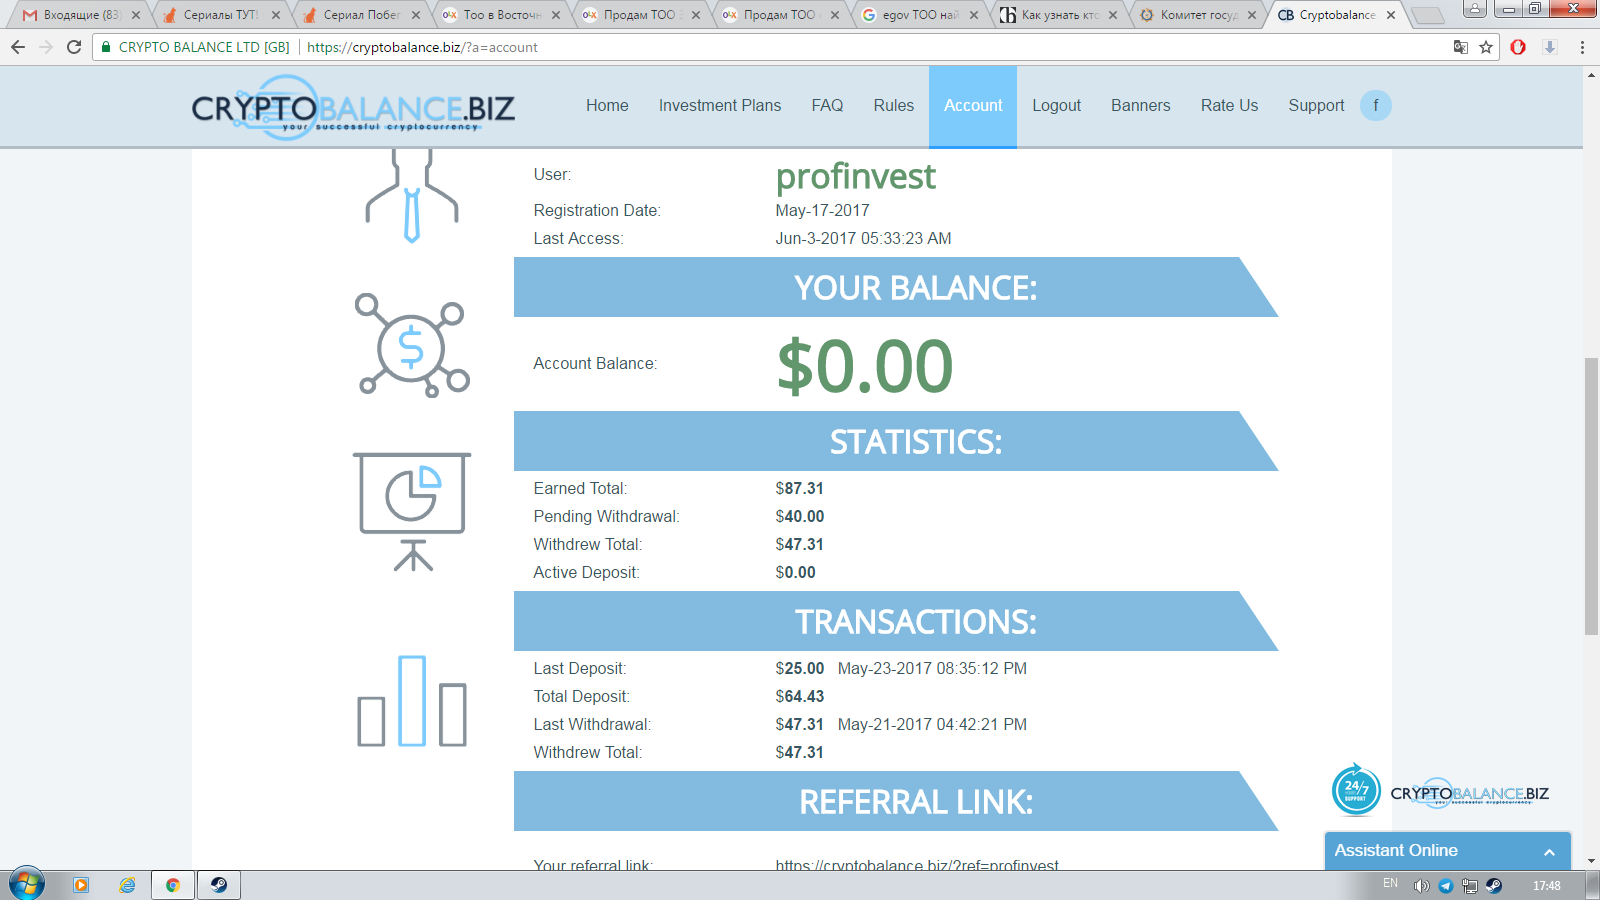Click Logout in the navigation bar
The width and height of the screenshot is (1600, 900).
(1056, 105)
